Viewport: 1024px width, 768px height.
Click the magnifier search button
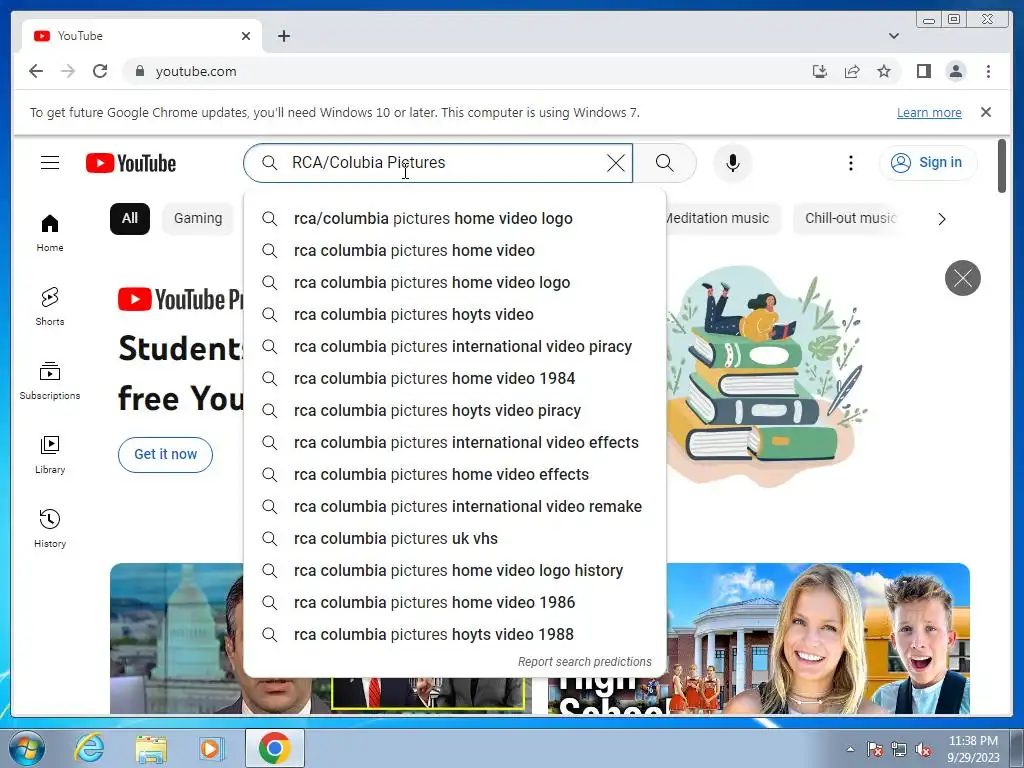point(665,163)
